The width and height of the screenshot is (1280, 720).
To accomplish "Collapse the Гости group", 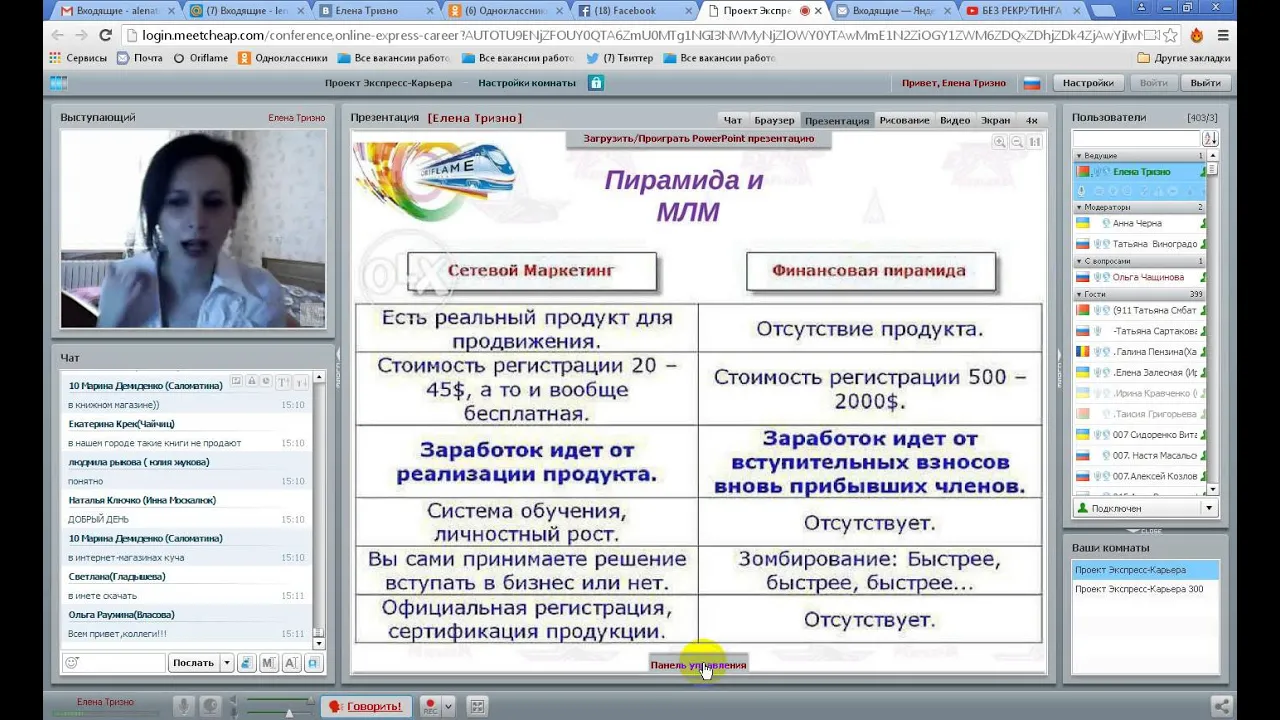I will (1079, 295).
